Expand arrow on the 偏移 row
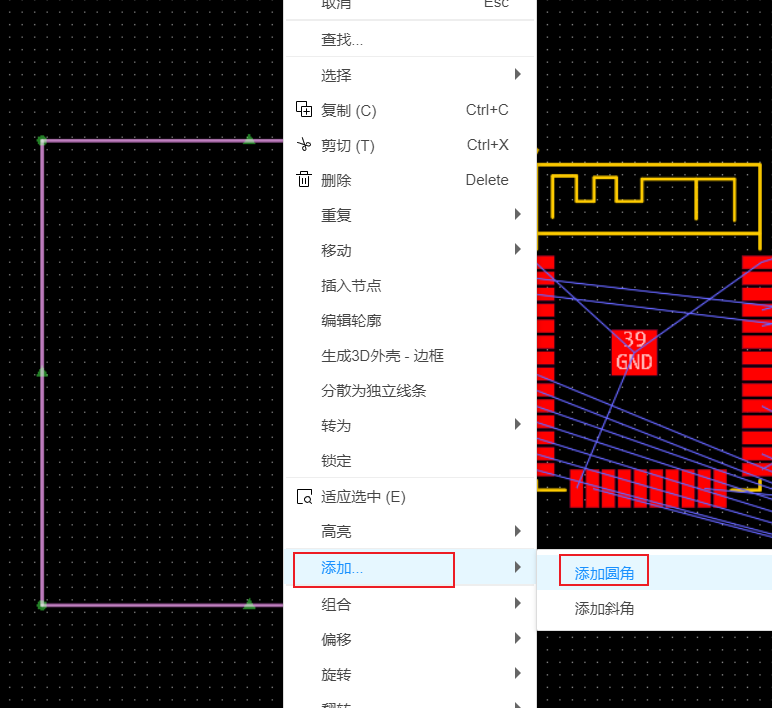772x708 pixels. point(517,638)
